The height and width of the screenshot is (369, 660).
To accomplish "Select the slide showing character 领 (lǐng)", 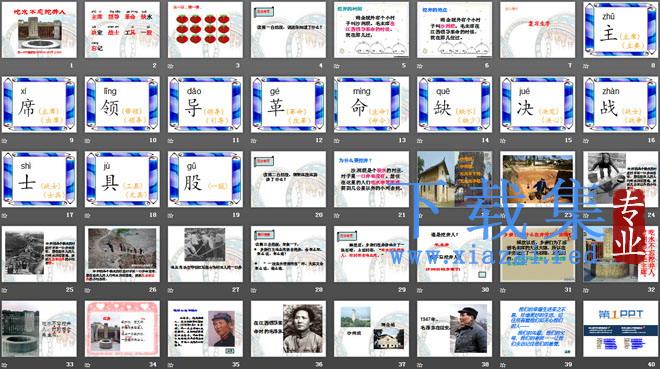I will pyautogui.click(x=122, y=105).
